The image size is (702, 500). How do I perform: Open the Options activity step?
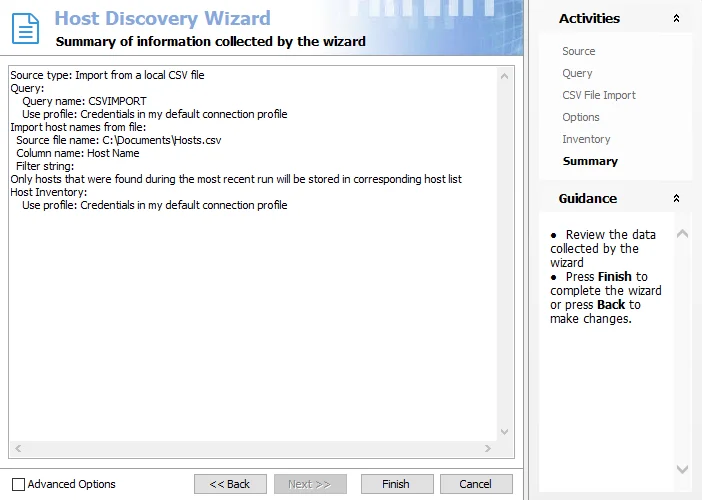tap(581, 117)
